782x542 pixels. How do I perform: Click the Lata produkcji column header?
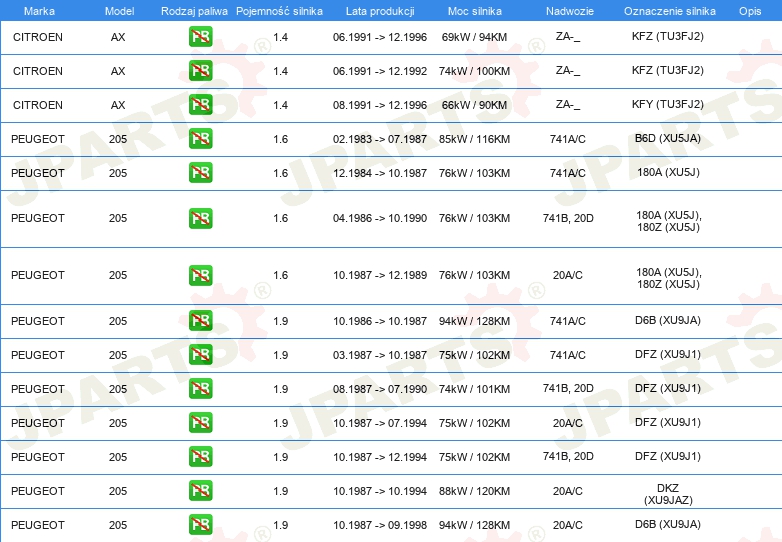pyautogui.click(x=380, y=11)
